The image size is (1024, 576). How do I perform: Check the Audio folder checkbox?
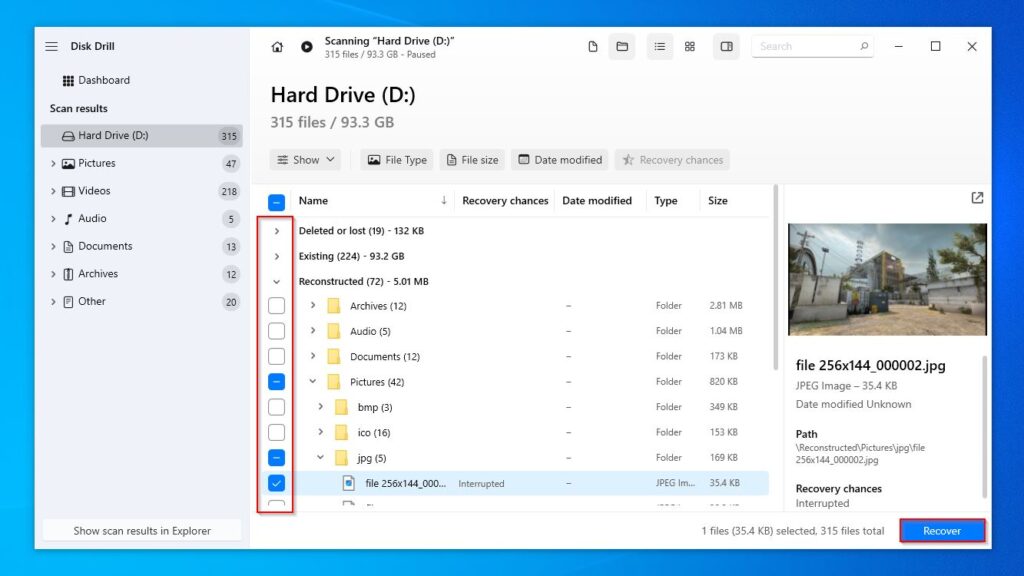[x=276, y=331]
